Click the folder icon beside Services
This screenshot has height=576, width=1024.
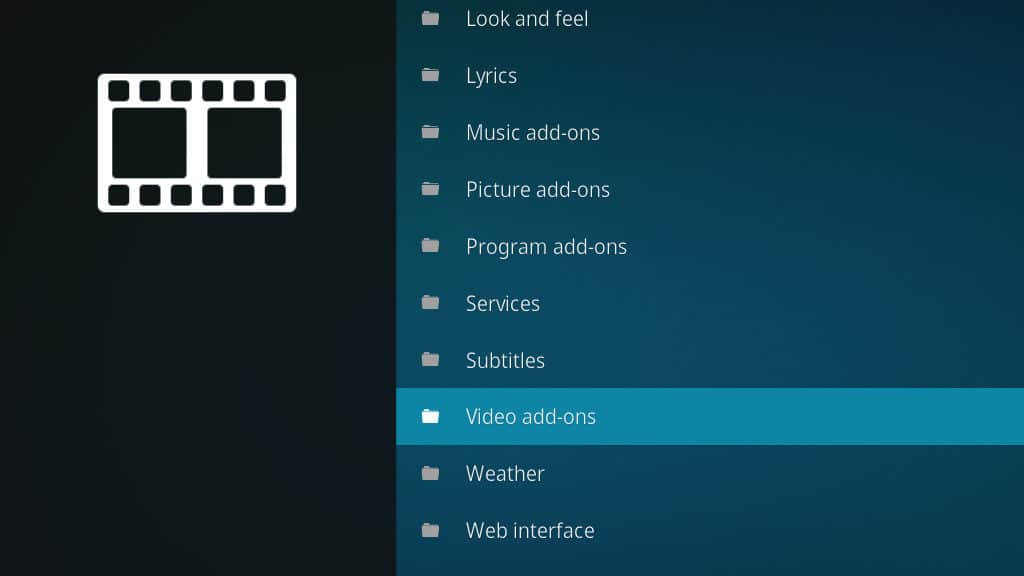pyautogui.click(x=430, y=302)
